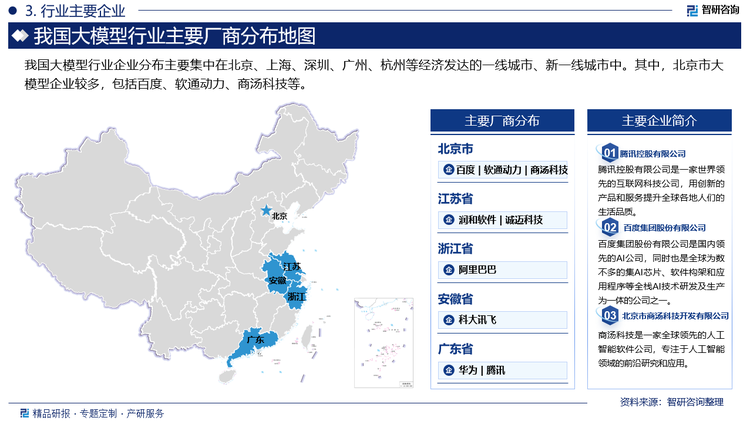Select the 主要企业简介 panel header
Image resolution: width=750 pixels, height=421 pixels.
tap(659, 121)
